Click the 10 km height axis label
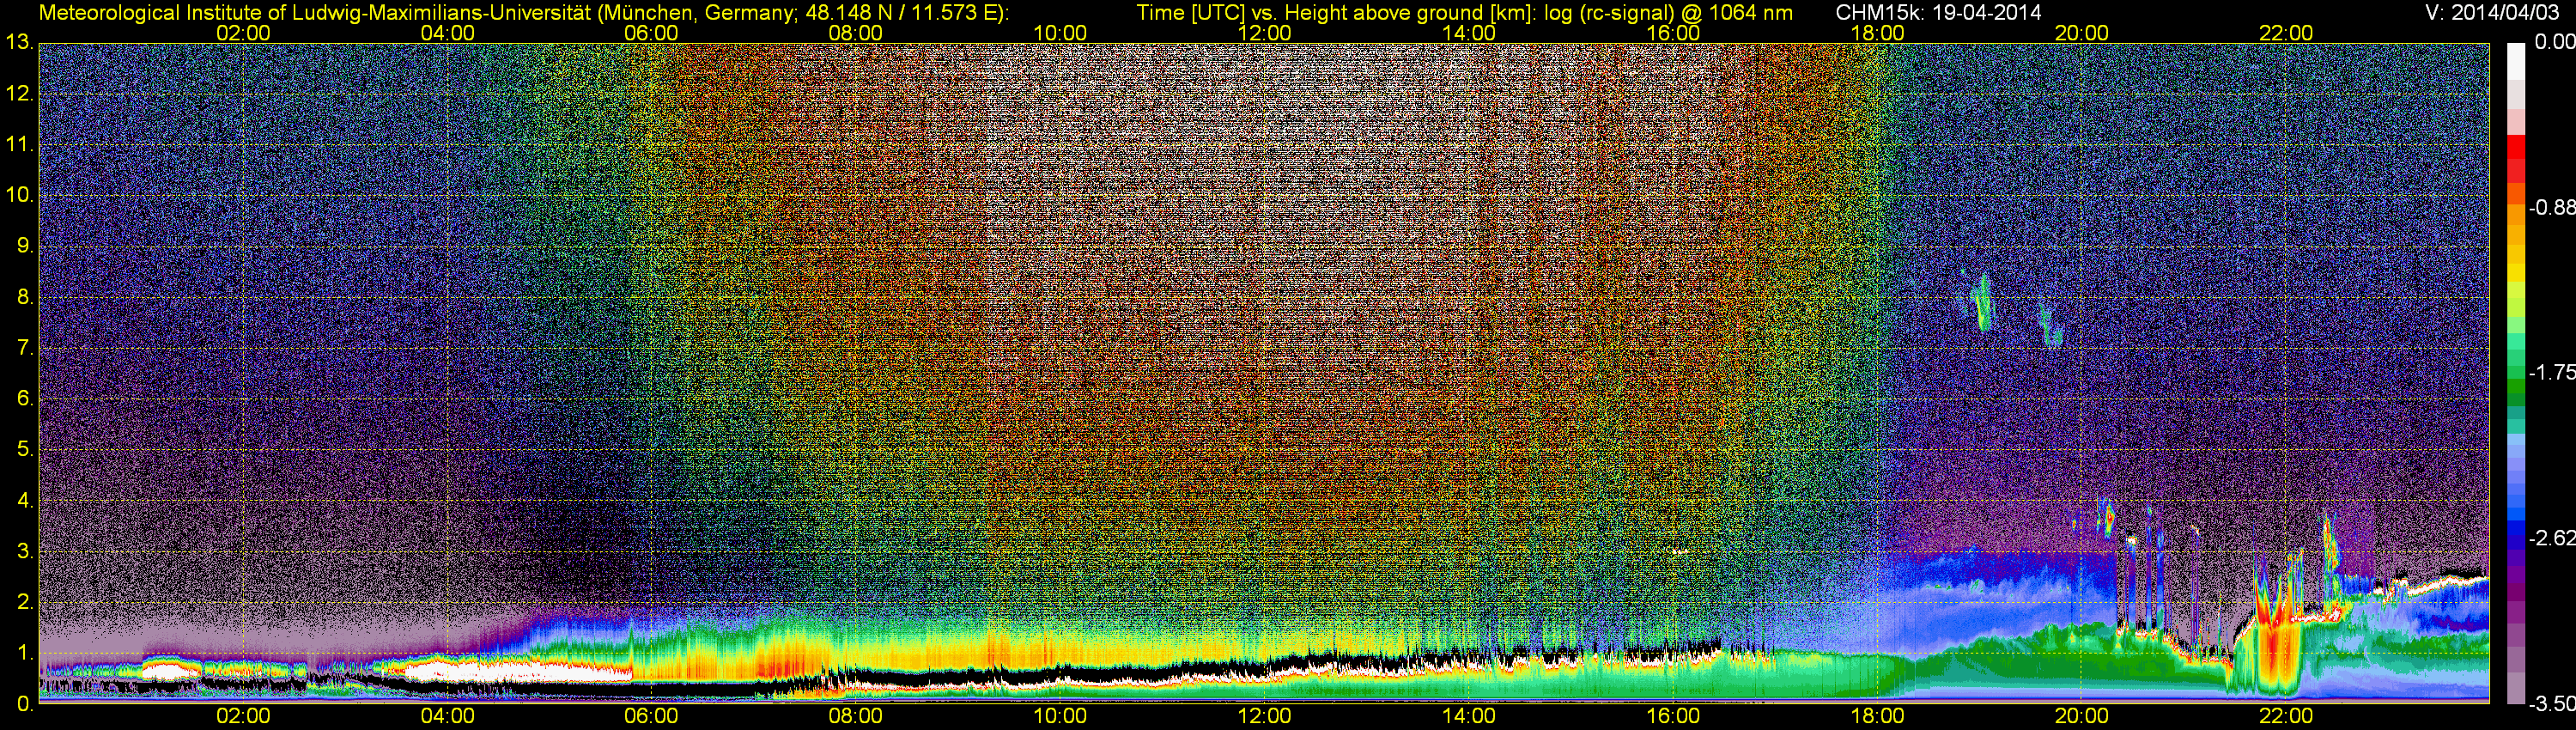Viewport: 2576px width, 730px height. (x=19, y=195)
